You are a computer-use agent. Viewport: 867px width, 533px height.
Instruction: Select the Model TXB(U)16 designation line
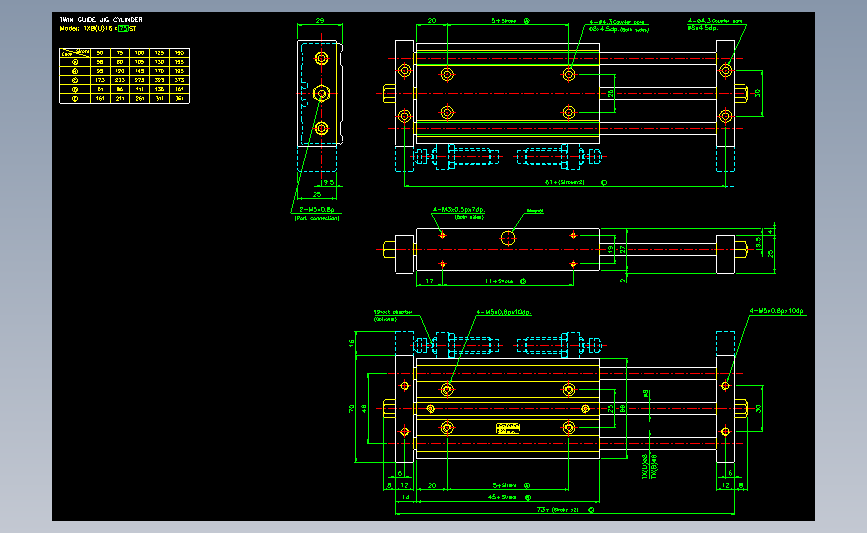pyautogui.click(x=98, y=28)
